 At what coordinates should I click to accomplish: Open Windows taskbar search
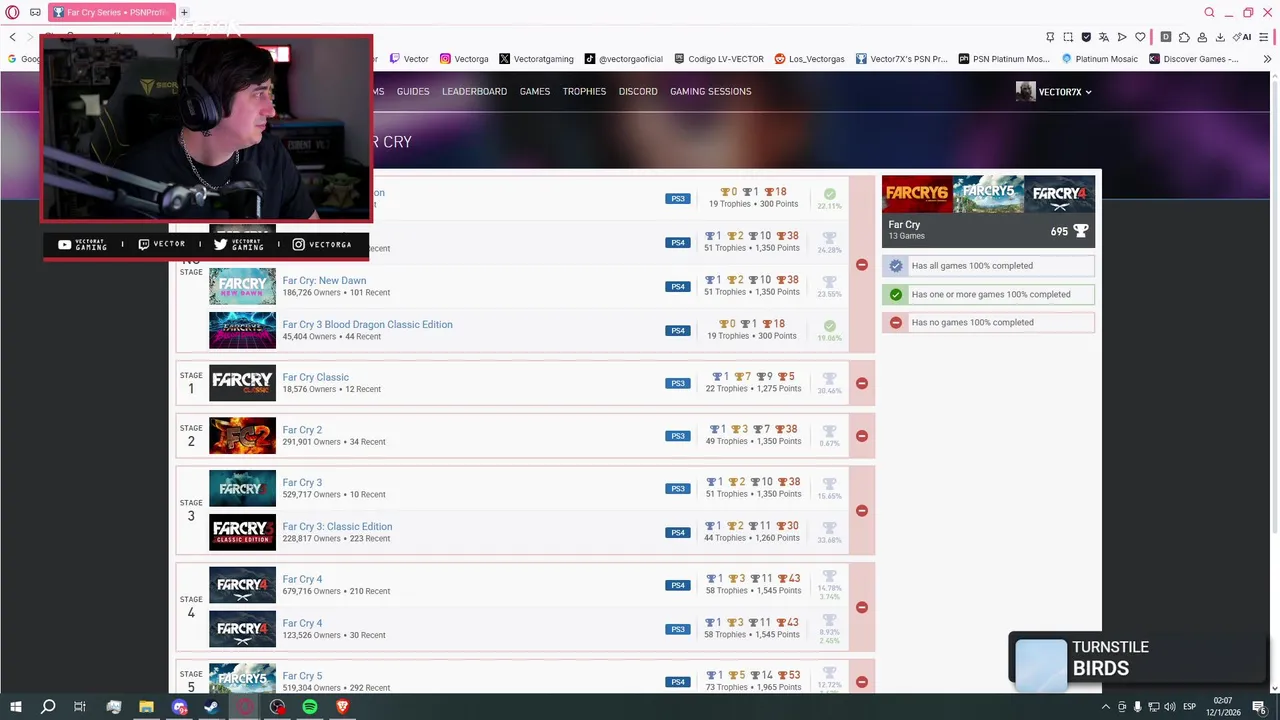[48, 707]
